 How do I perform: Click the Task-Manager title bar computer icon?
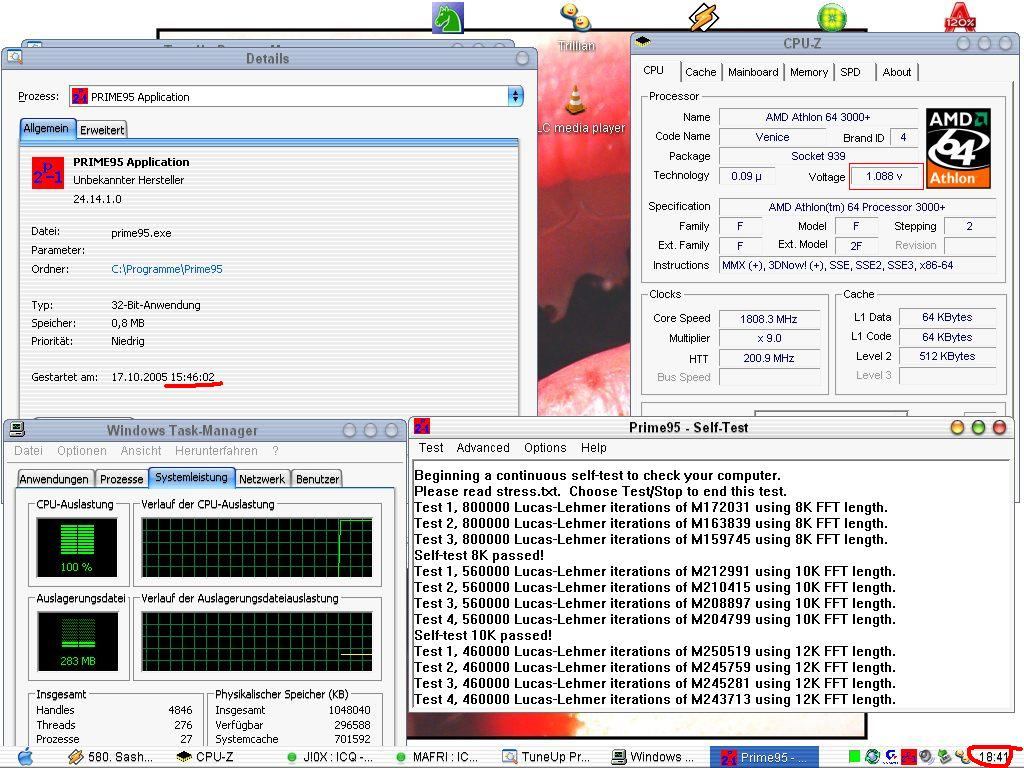[x=17, y=429]
